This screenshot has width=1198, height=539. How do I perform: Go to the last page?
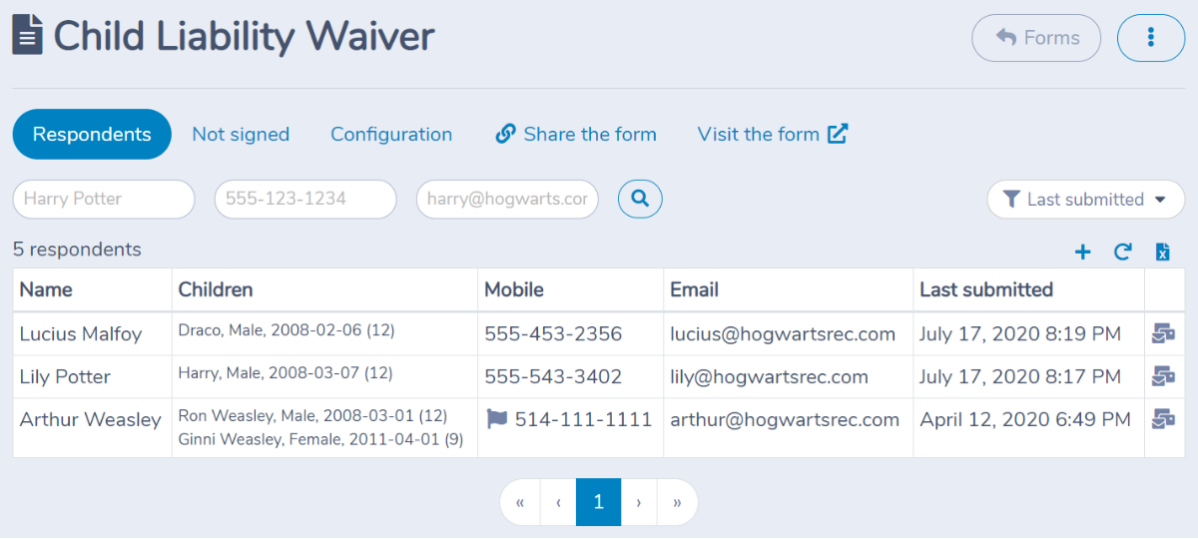point(677,502)
